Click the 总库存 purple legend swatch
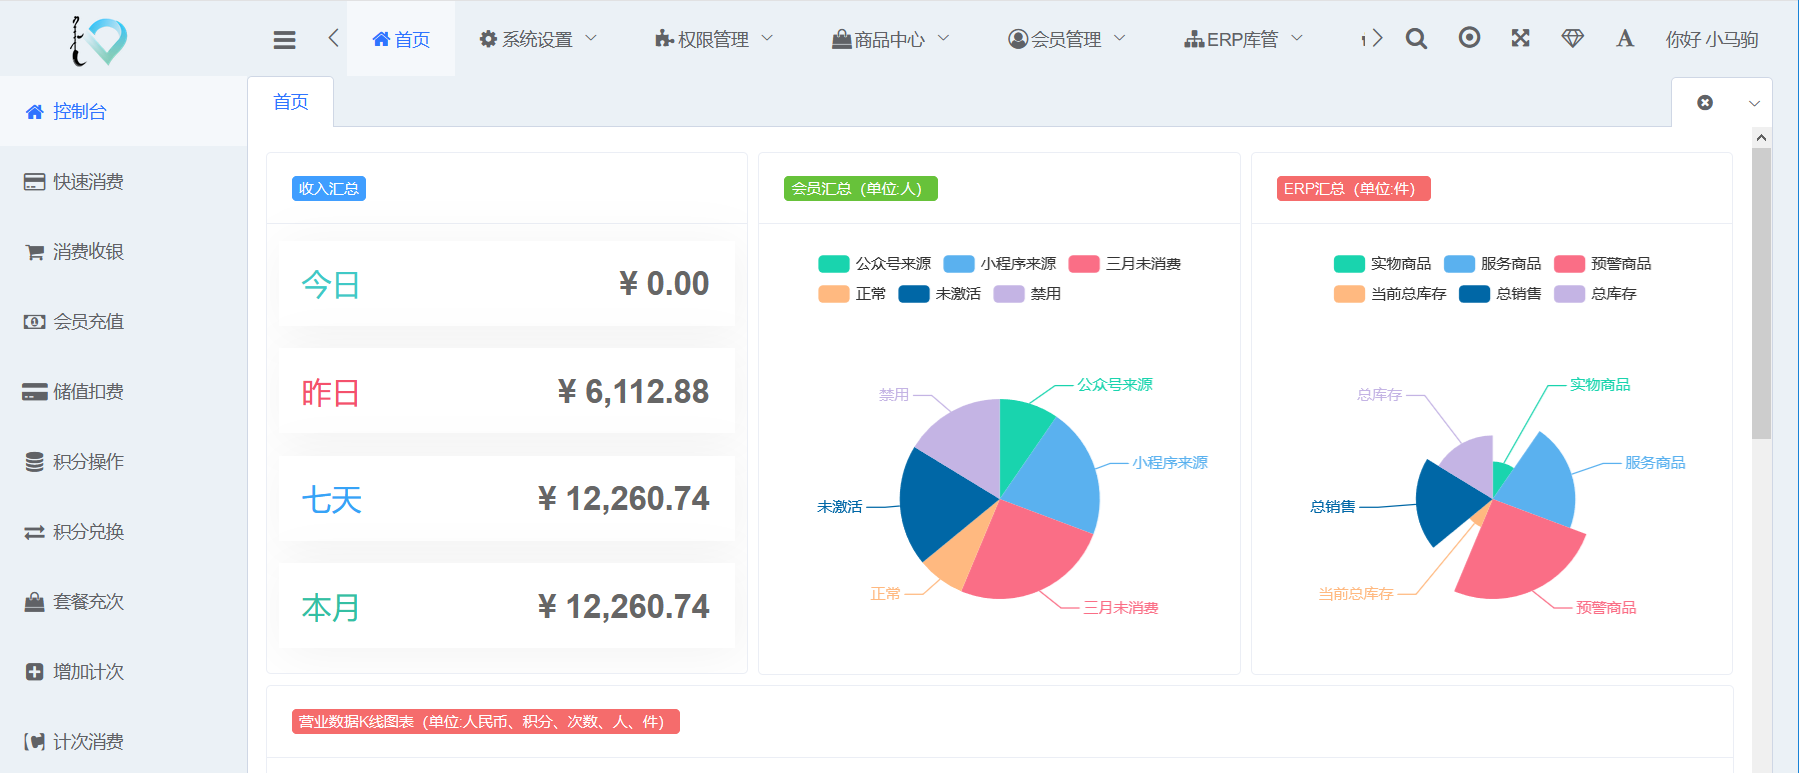This screenshot has width=1799, height=773. pos(1569,294)
